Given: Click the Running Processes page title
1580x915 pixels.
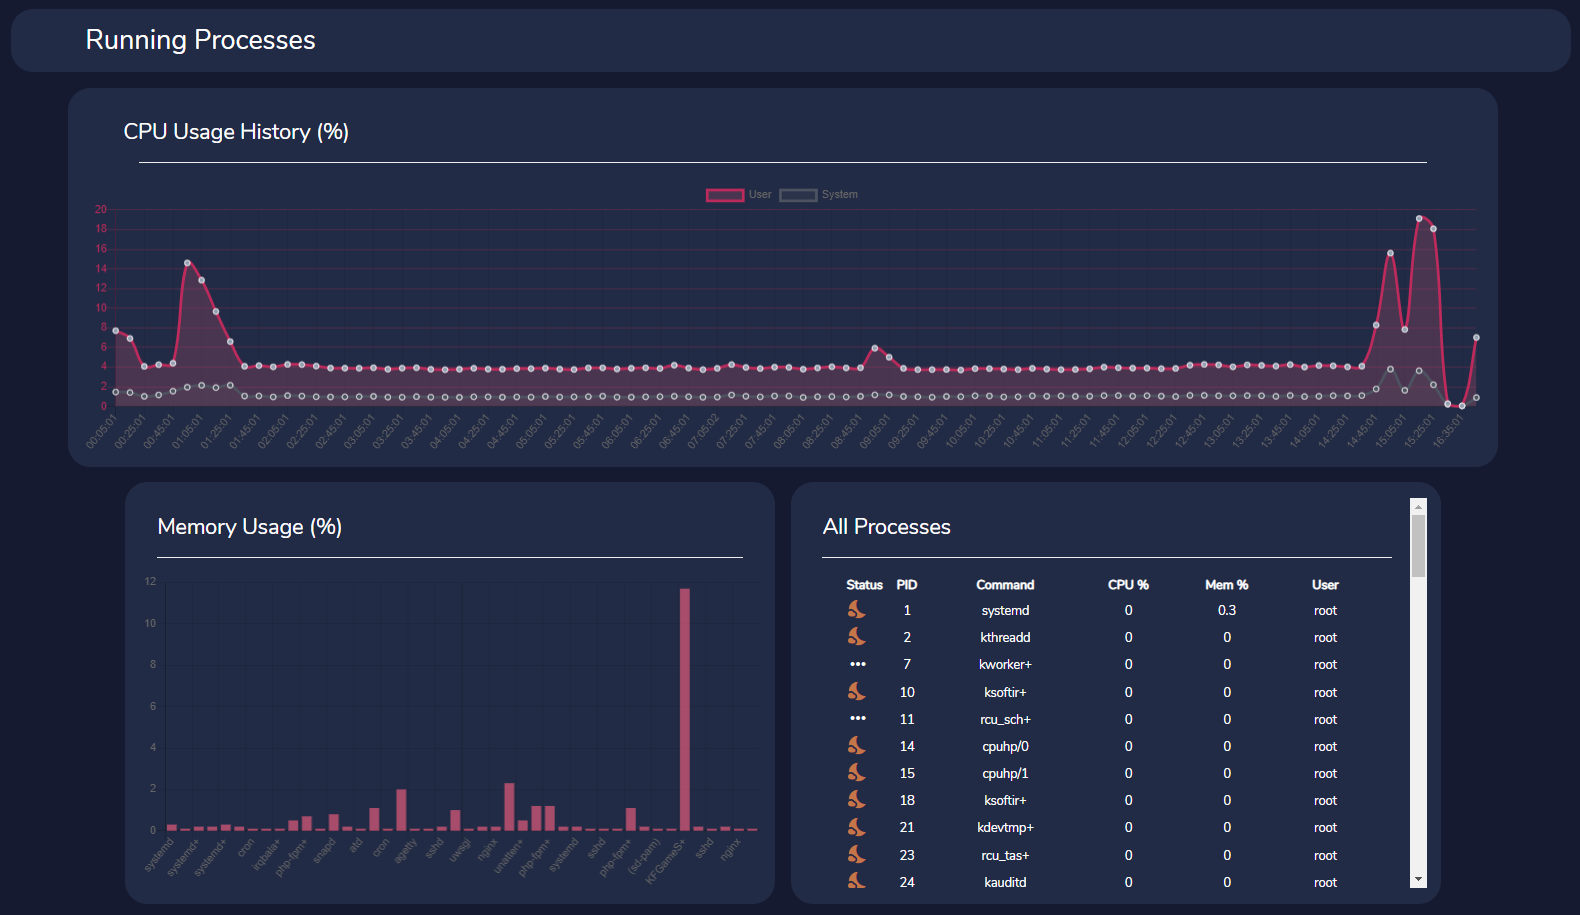Looking at the screenshot, I should tap(200, 40).
